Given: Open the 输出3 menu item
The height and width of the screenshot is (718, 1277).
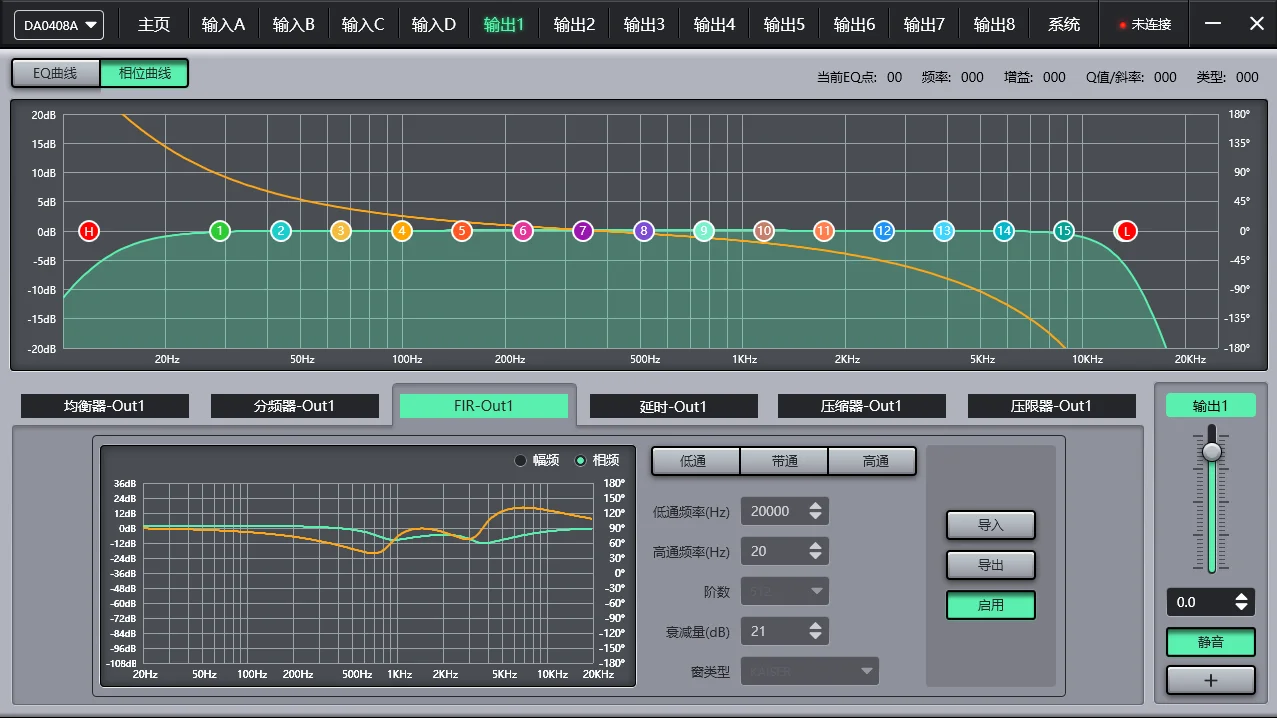Looking at the screenshot, I should coord(644,24).
